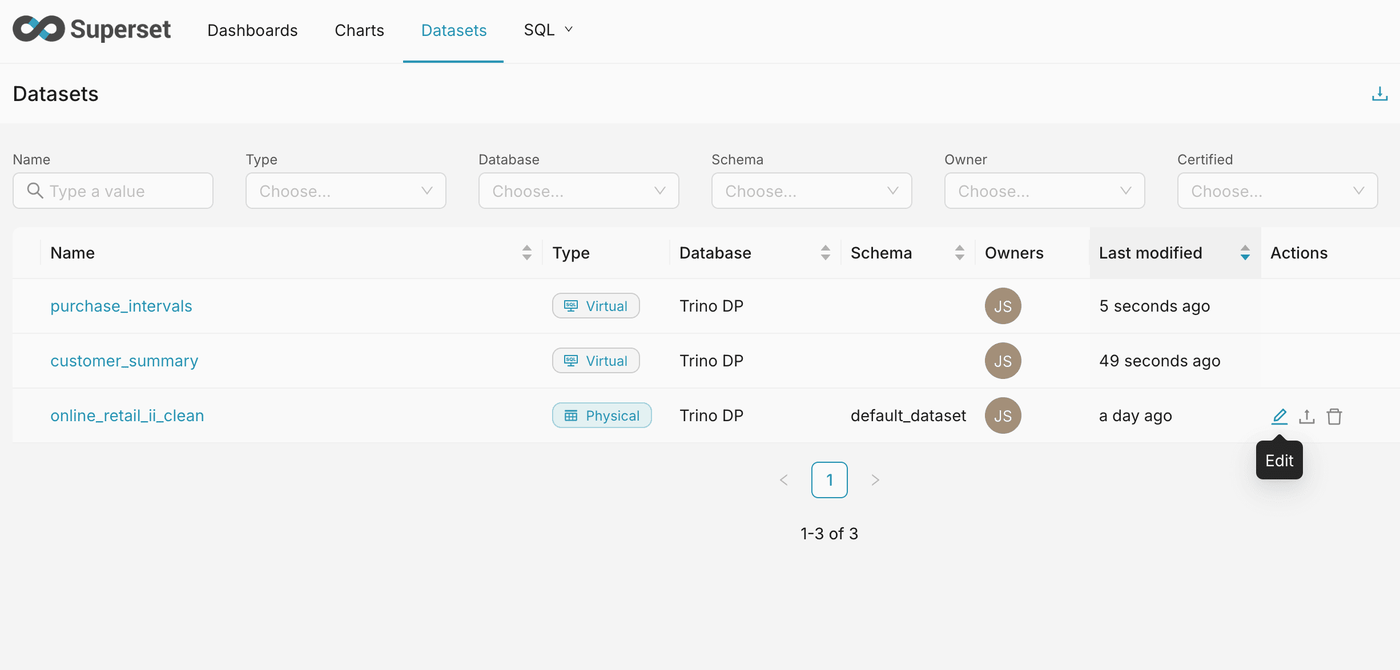The width and height of the screenshot is (1400, 670).
Task: Expand the SQL menu
Action: (548, 30)
